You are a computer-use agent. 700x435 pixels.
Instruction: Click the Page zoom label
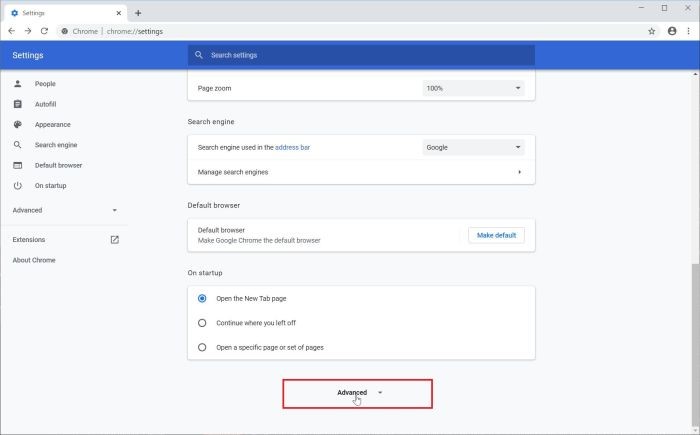[x=214, y=88]
